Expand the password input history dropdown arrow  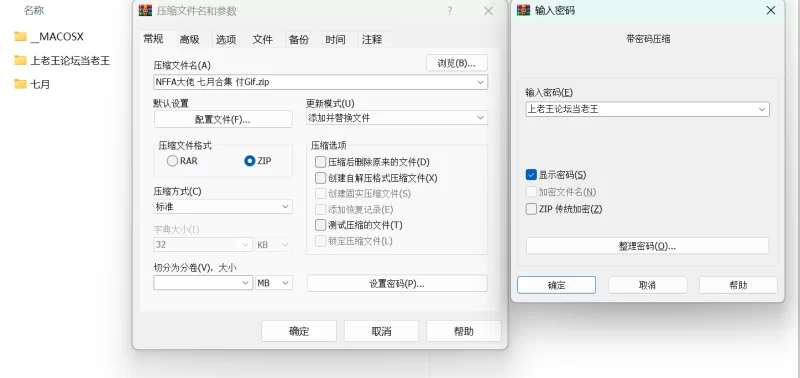762,109
